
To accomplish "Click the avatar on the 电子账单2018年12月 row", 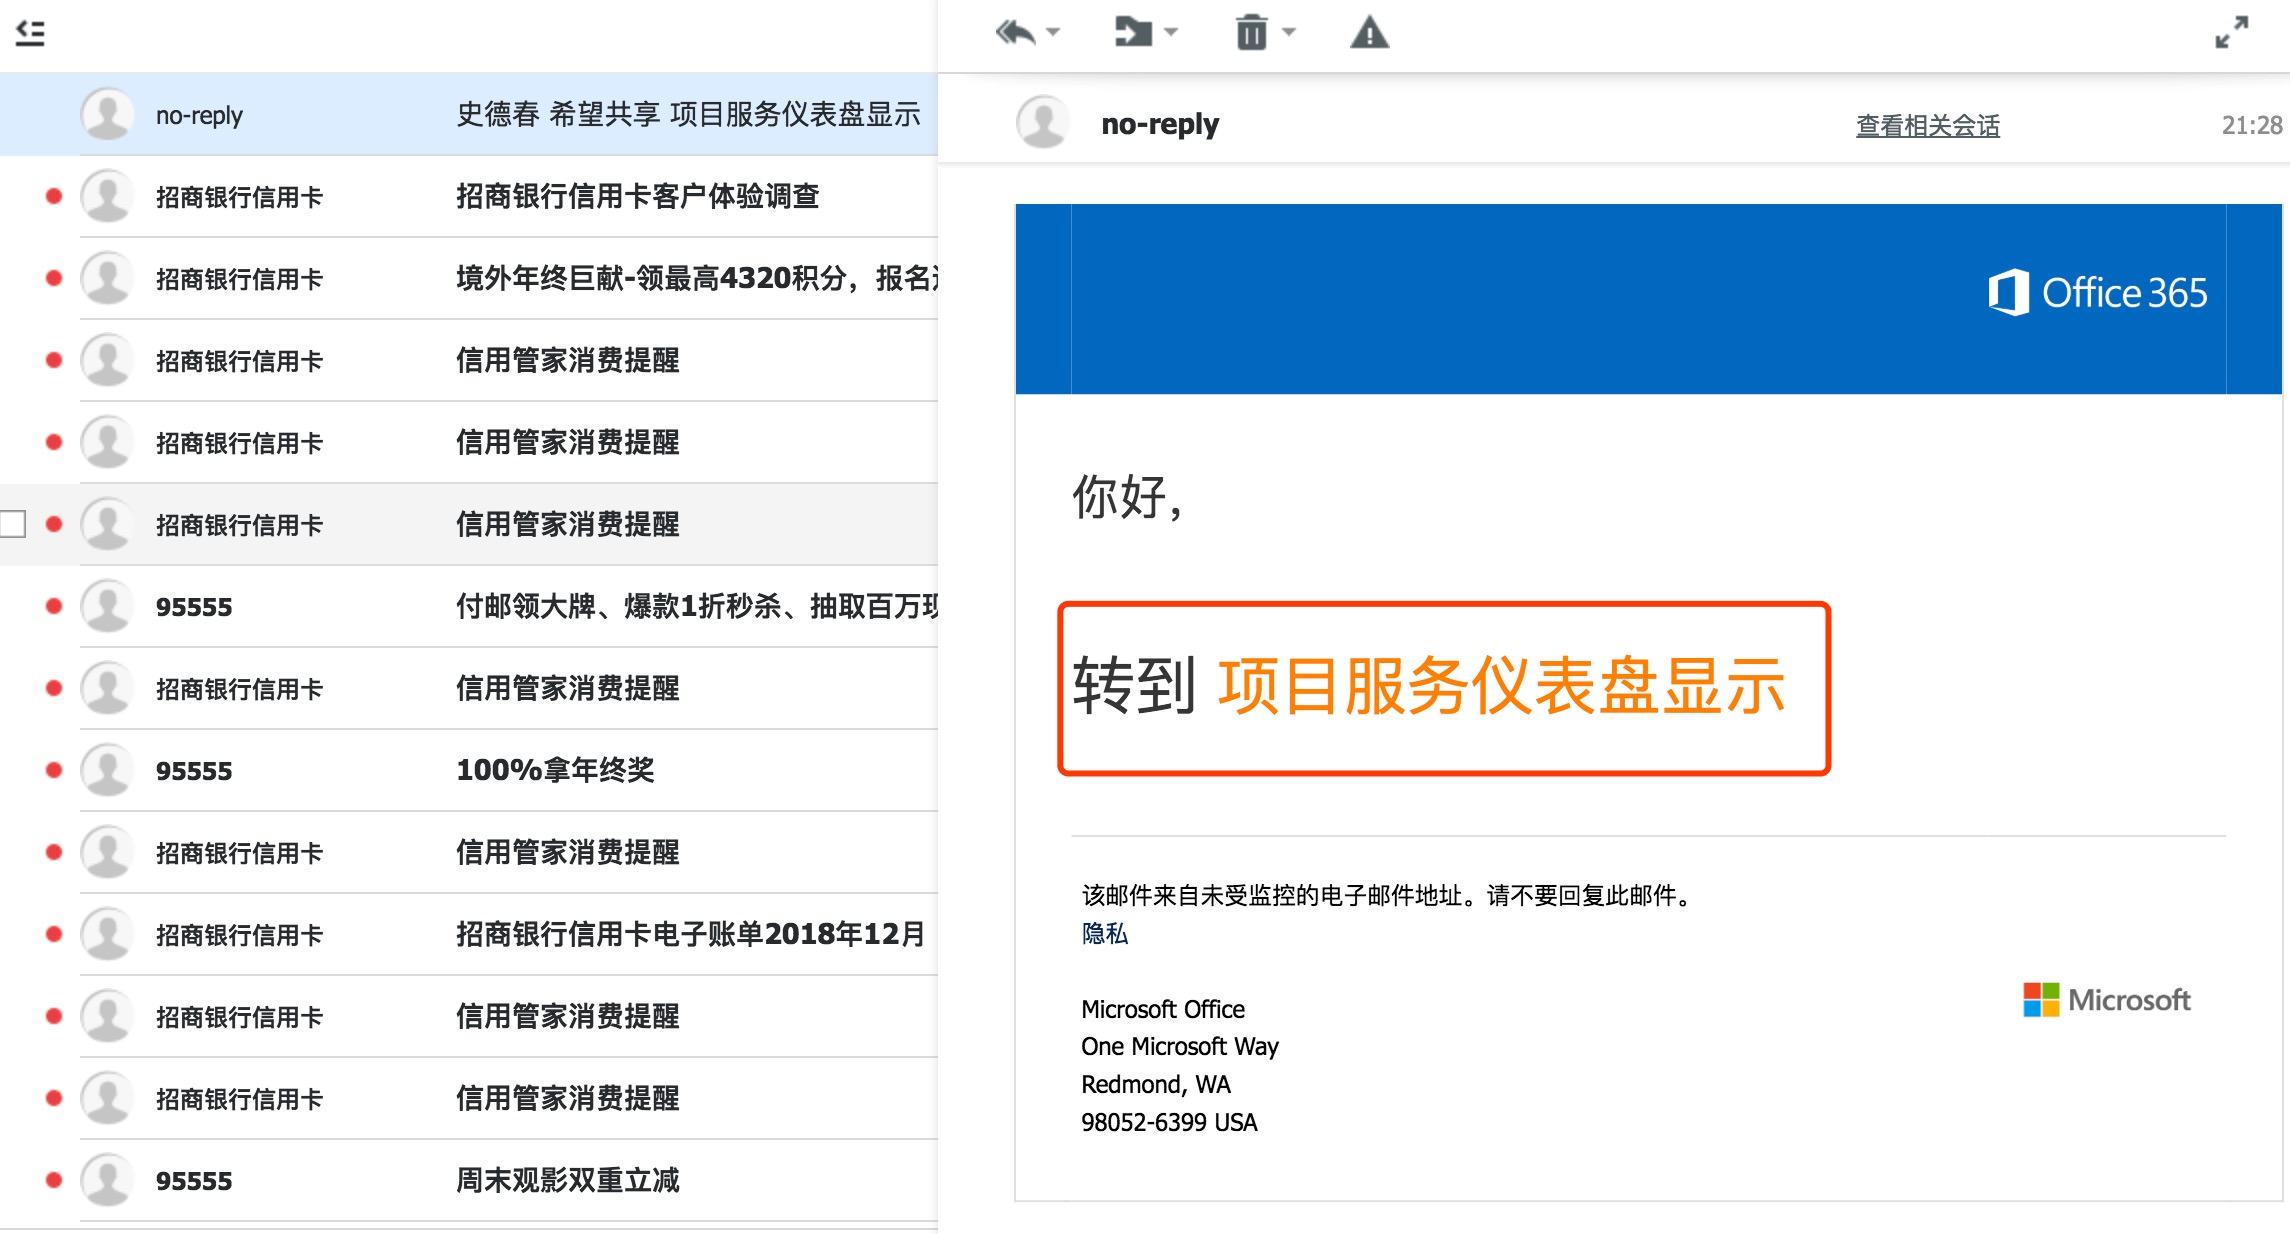I will pyautogui.click(x=107, y=934).
